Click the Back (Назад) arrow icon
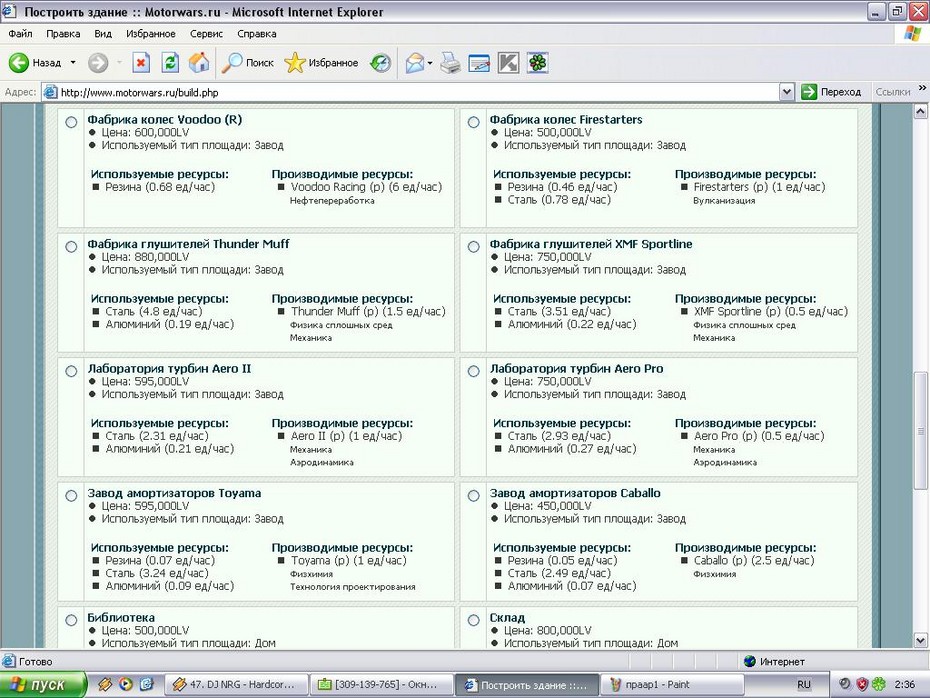This screenshot has width=930, height=698. click(x=18, y=62)
